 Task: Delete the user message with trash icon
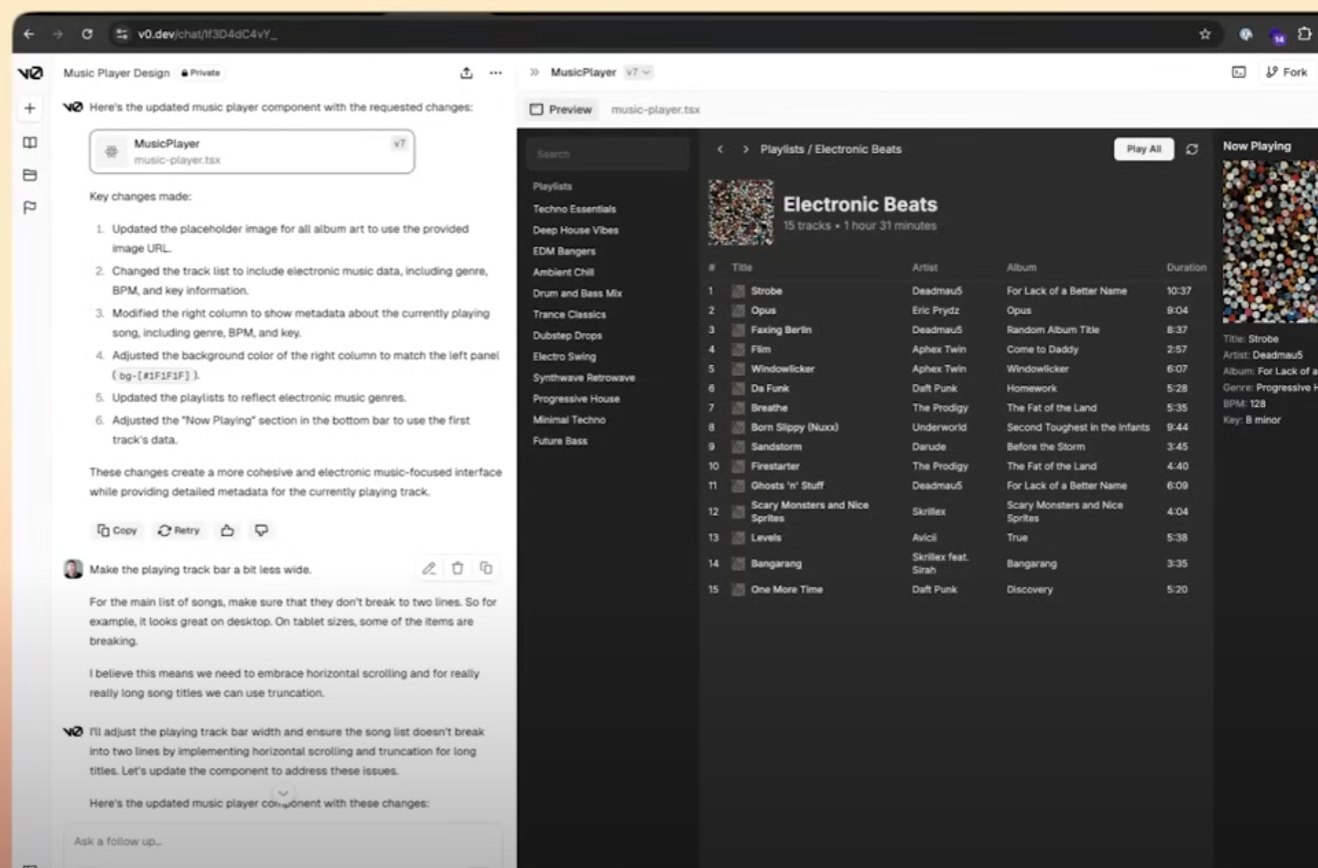(x=457, y=568)
